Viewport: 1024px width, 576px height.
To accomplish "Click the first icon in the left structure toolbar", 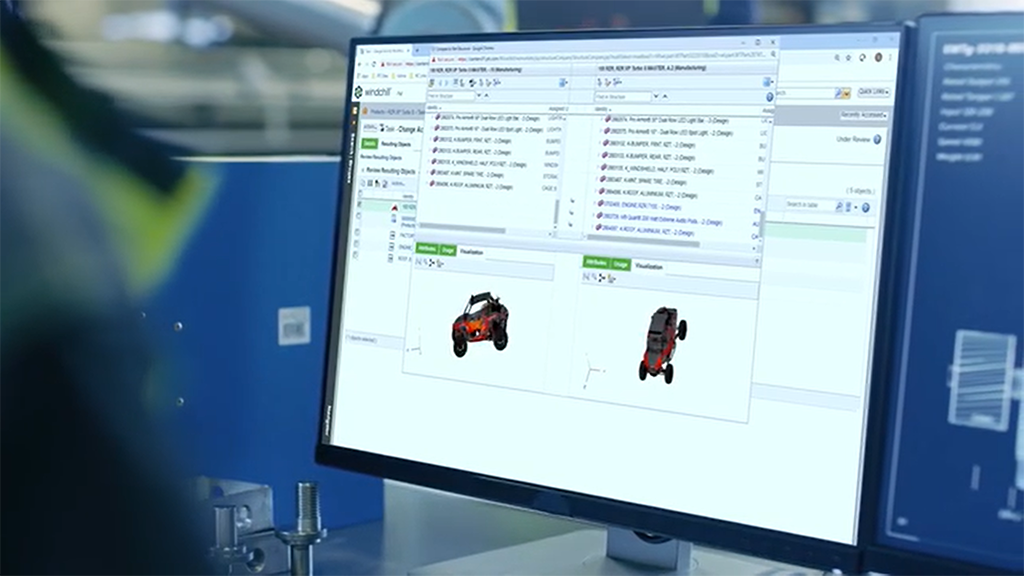I will 432,82.
